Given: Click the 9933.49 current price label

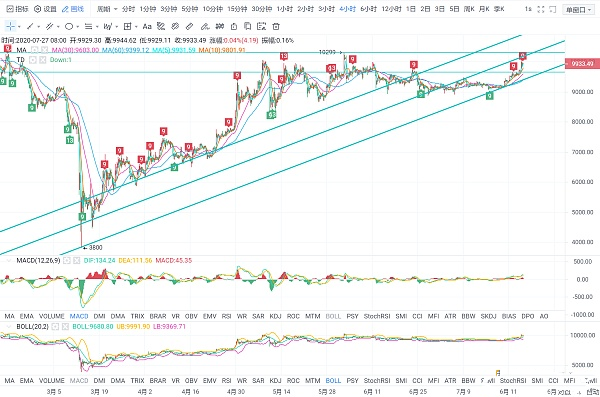Looking at the screenshot, I should [x=582, y=63].
